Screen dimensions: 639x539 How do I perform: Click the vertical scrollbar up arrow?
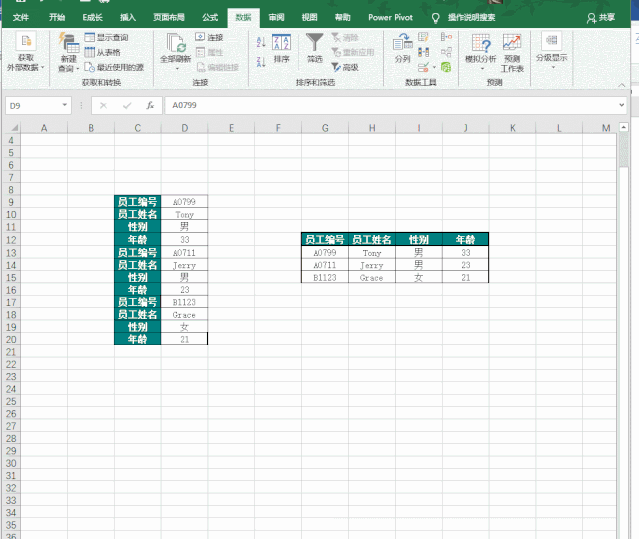pyautogui.click(x=624, y=127)
